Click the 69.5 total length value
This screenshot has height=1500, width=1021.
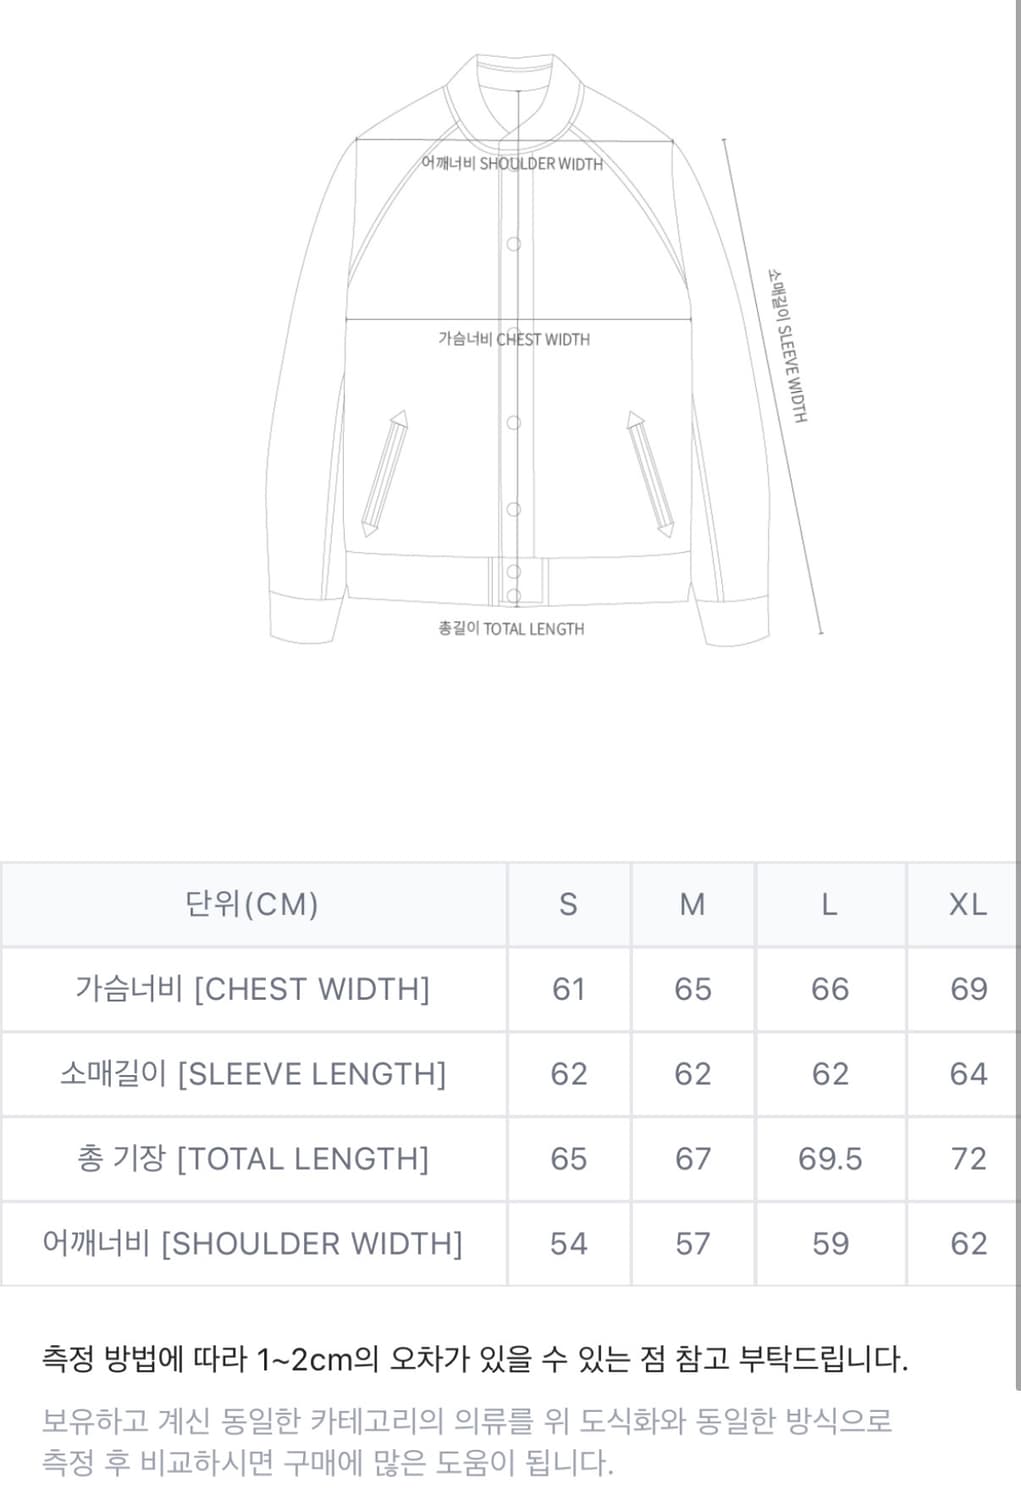pyautogui.click(x=829, y=1159)
